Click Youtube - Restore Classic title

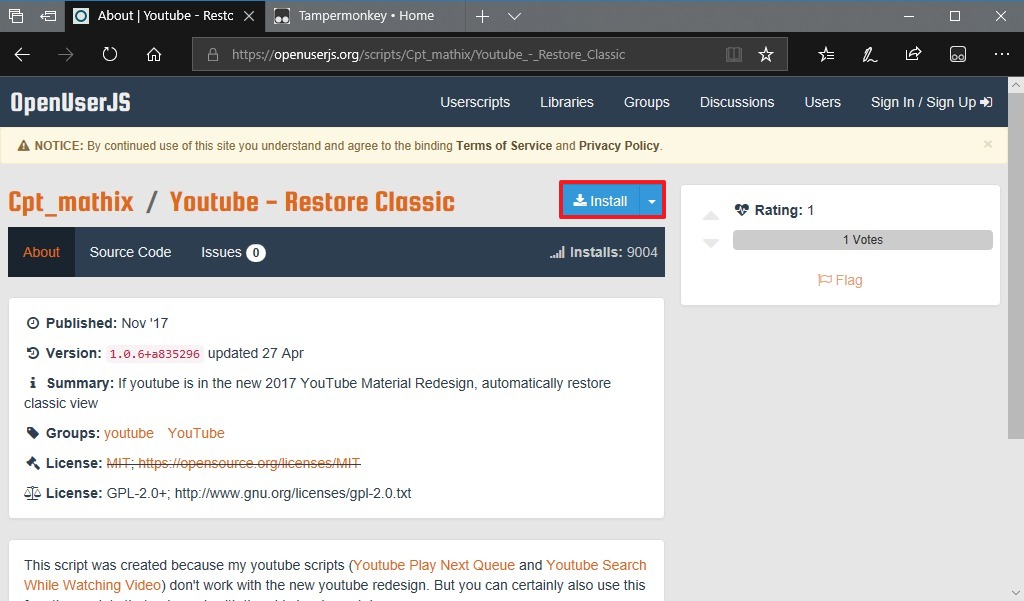click(312, 202)
